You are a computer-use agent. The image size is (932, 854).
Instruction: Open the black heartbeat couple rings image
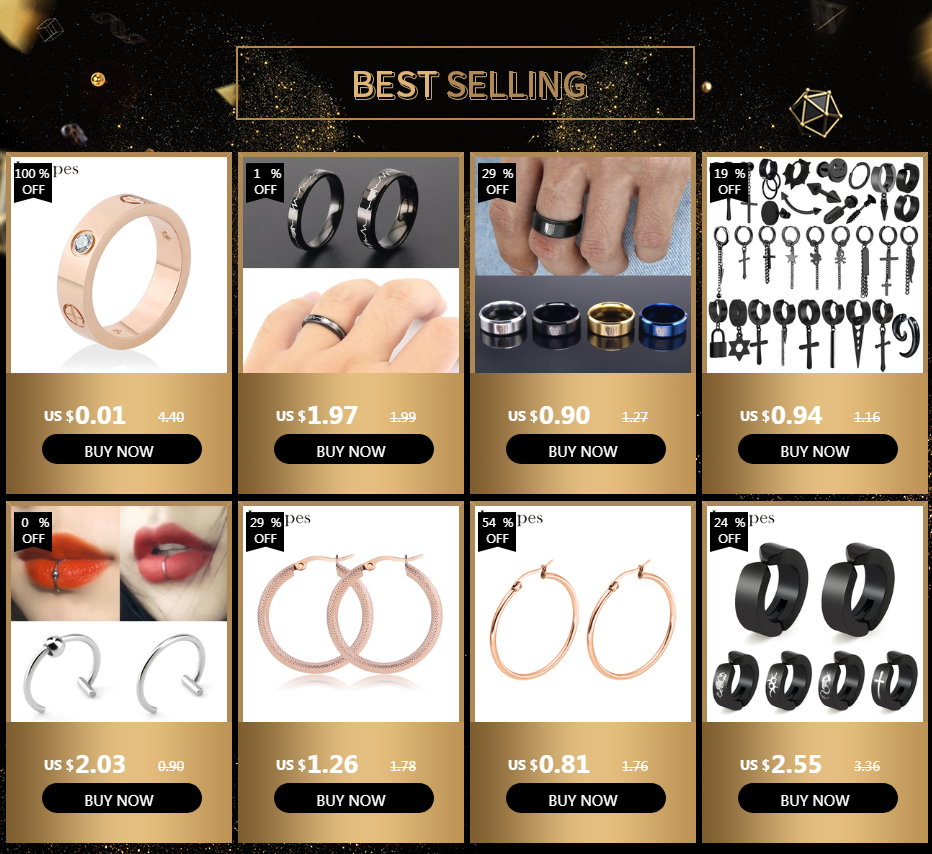click(x=351, y=265)
